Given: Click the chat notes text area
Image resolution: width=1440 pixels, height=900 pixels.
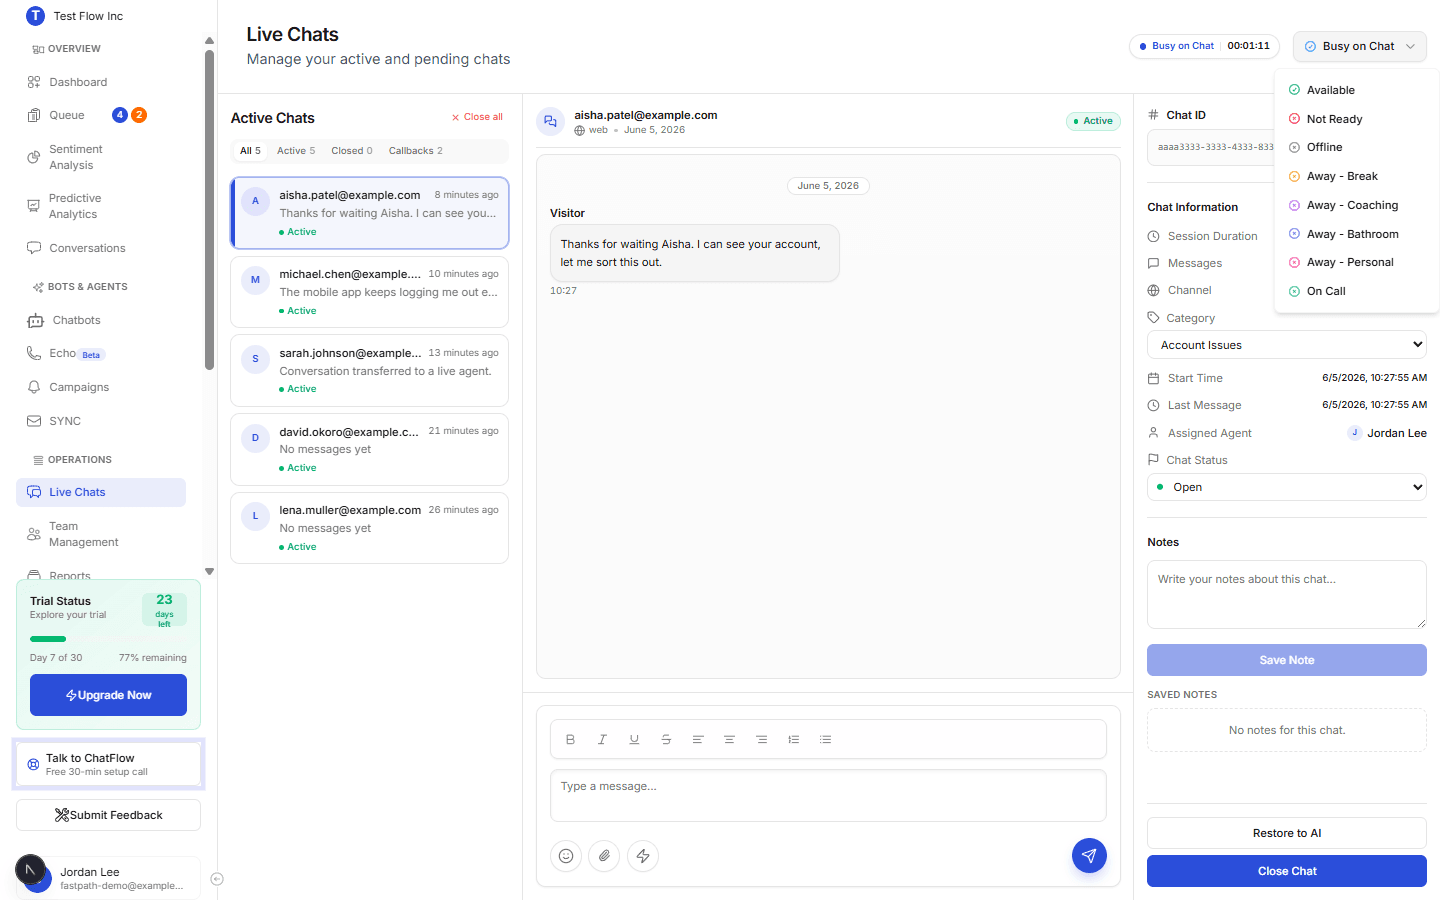Looking at the screenshot, I should coord(1287,594).
